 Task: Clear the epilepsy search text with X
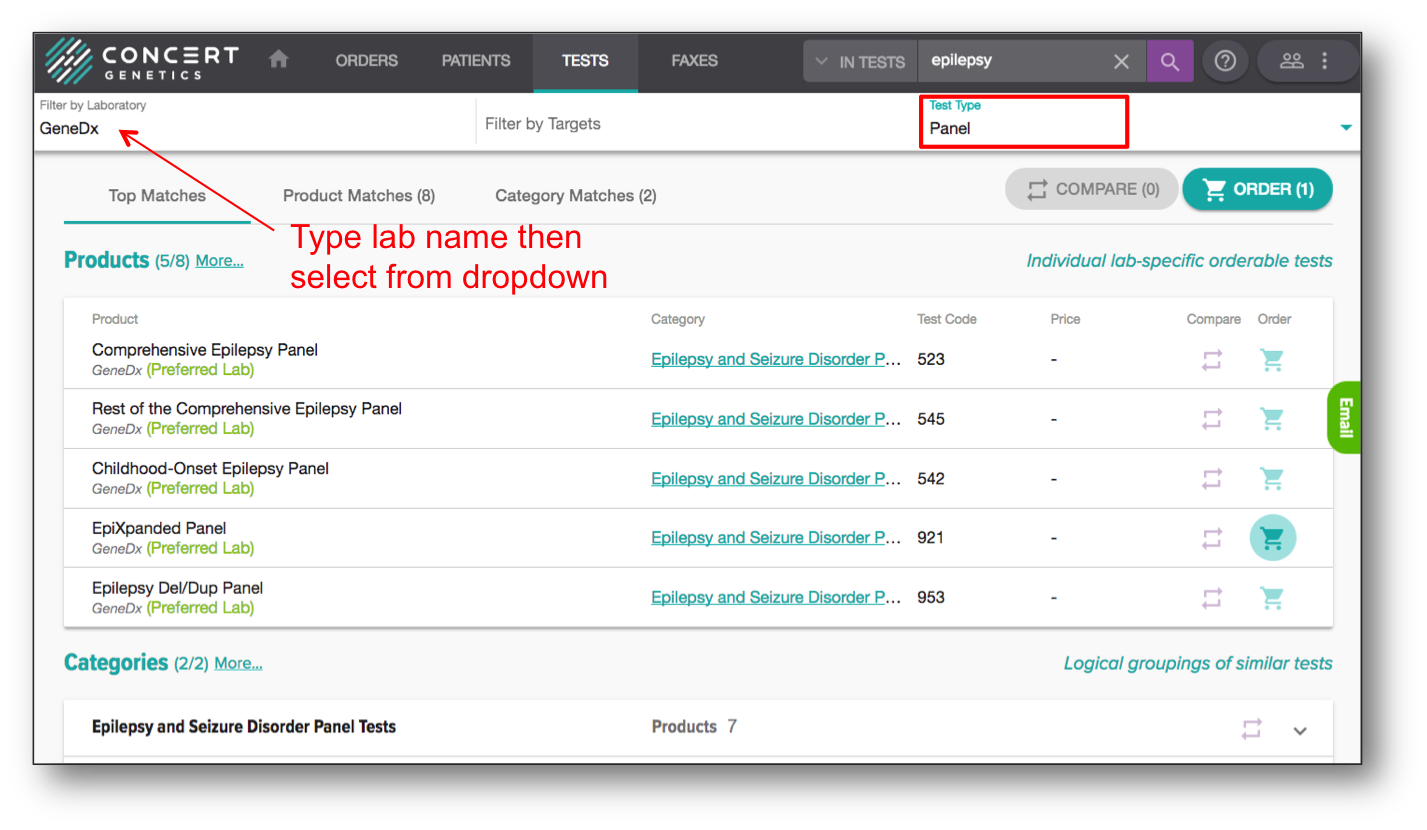click(1121, 62)
